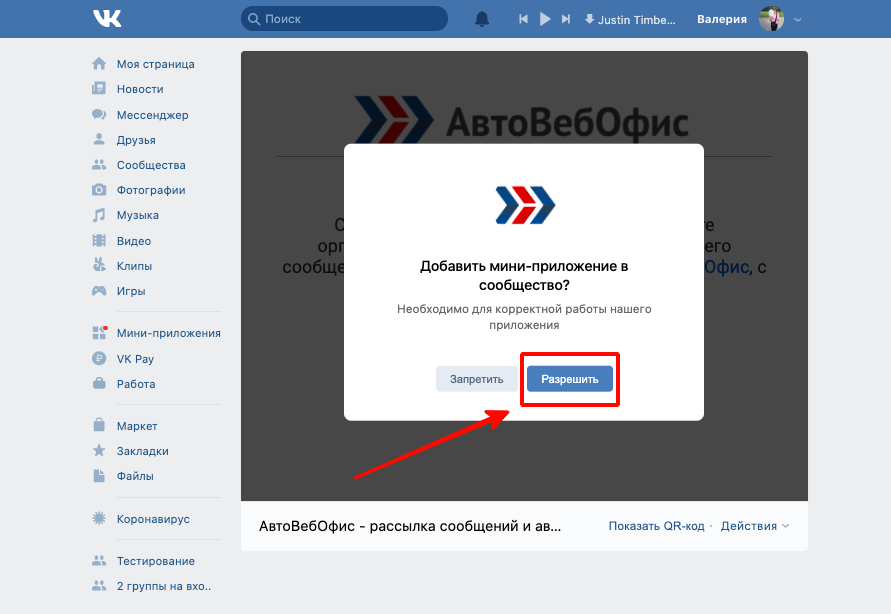Click the app title АвтоВебОфис - рассылка сообщений
Viewport: 891px width, 614px height.
point(410,526)
